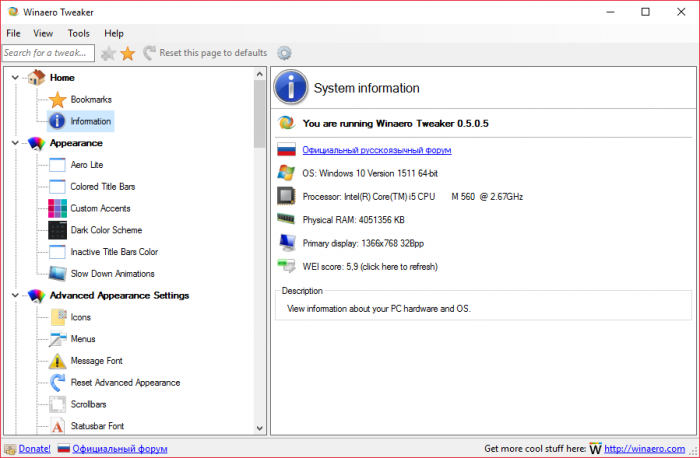700x458 pixels.
Task: Click Reset this page to defaults
Action: click(x=205, y=53)
